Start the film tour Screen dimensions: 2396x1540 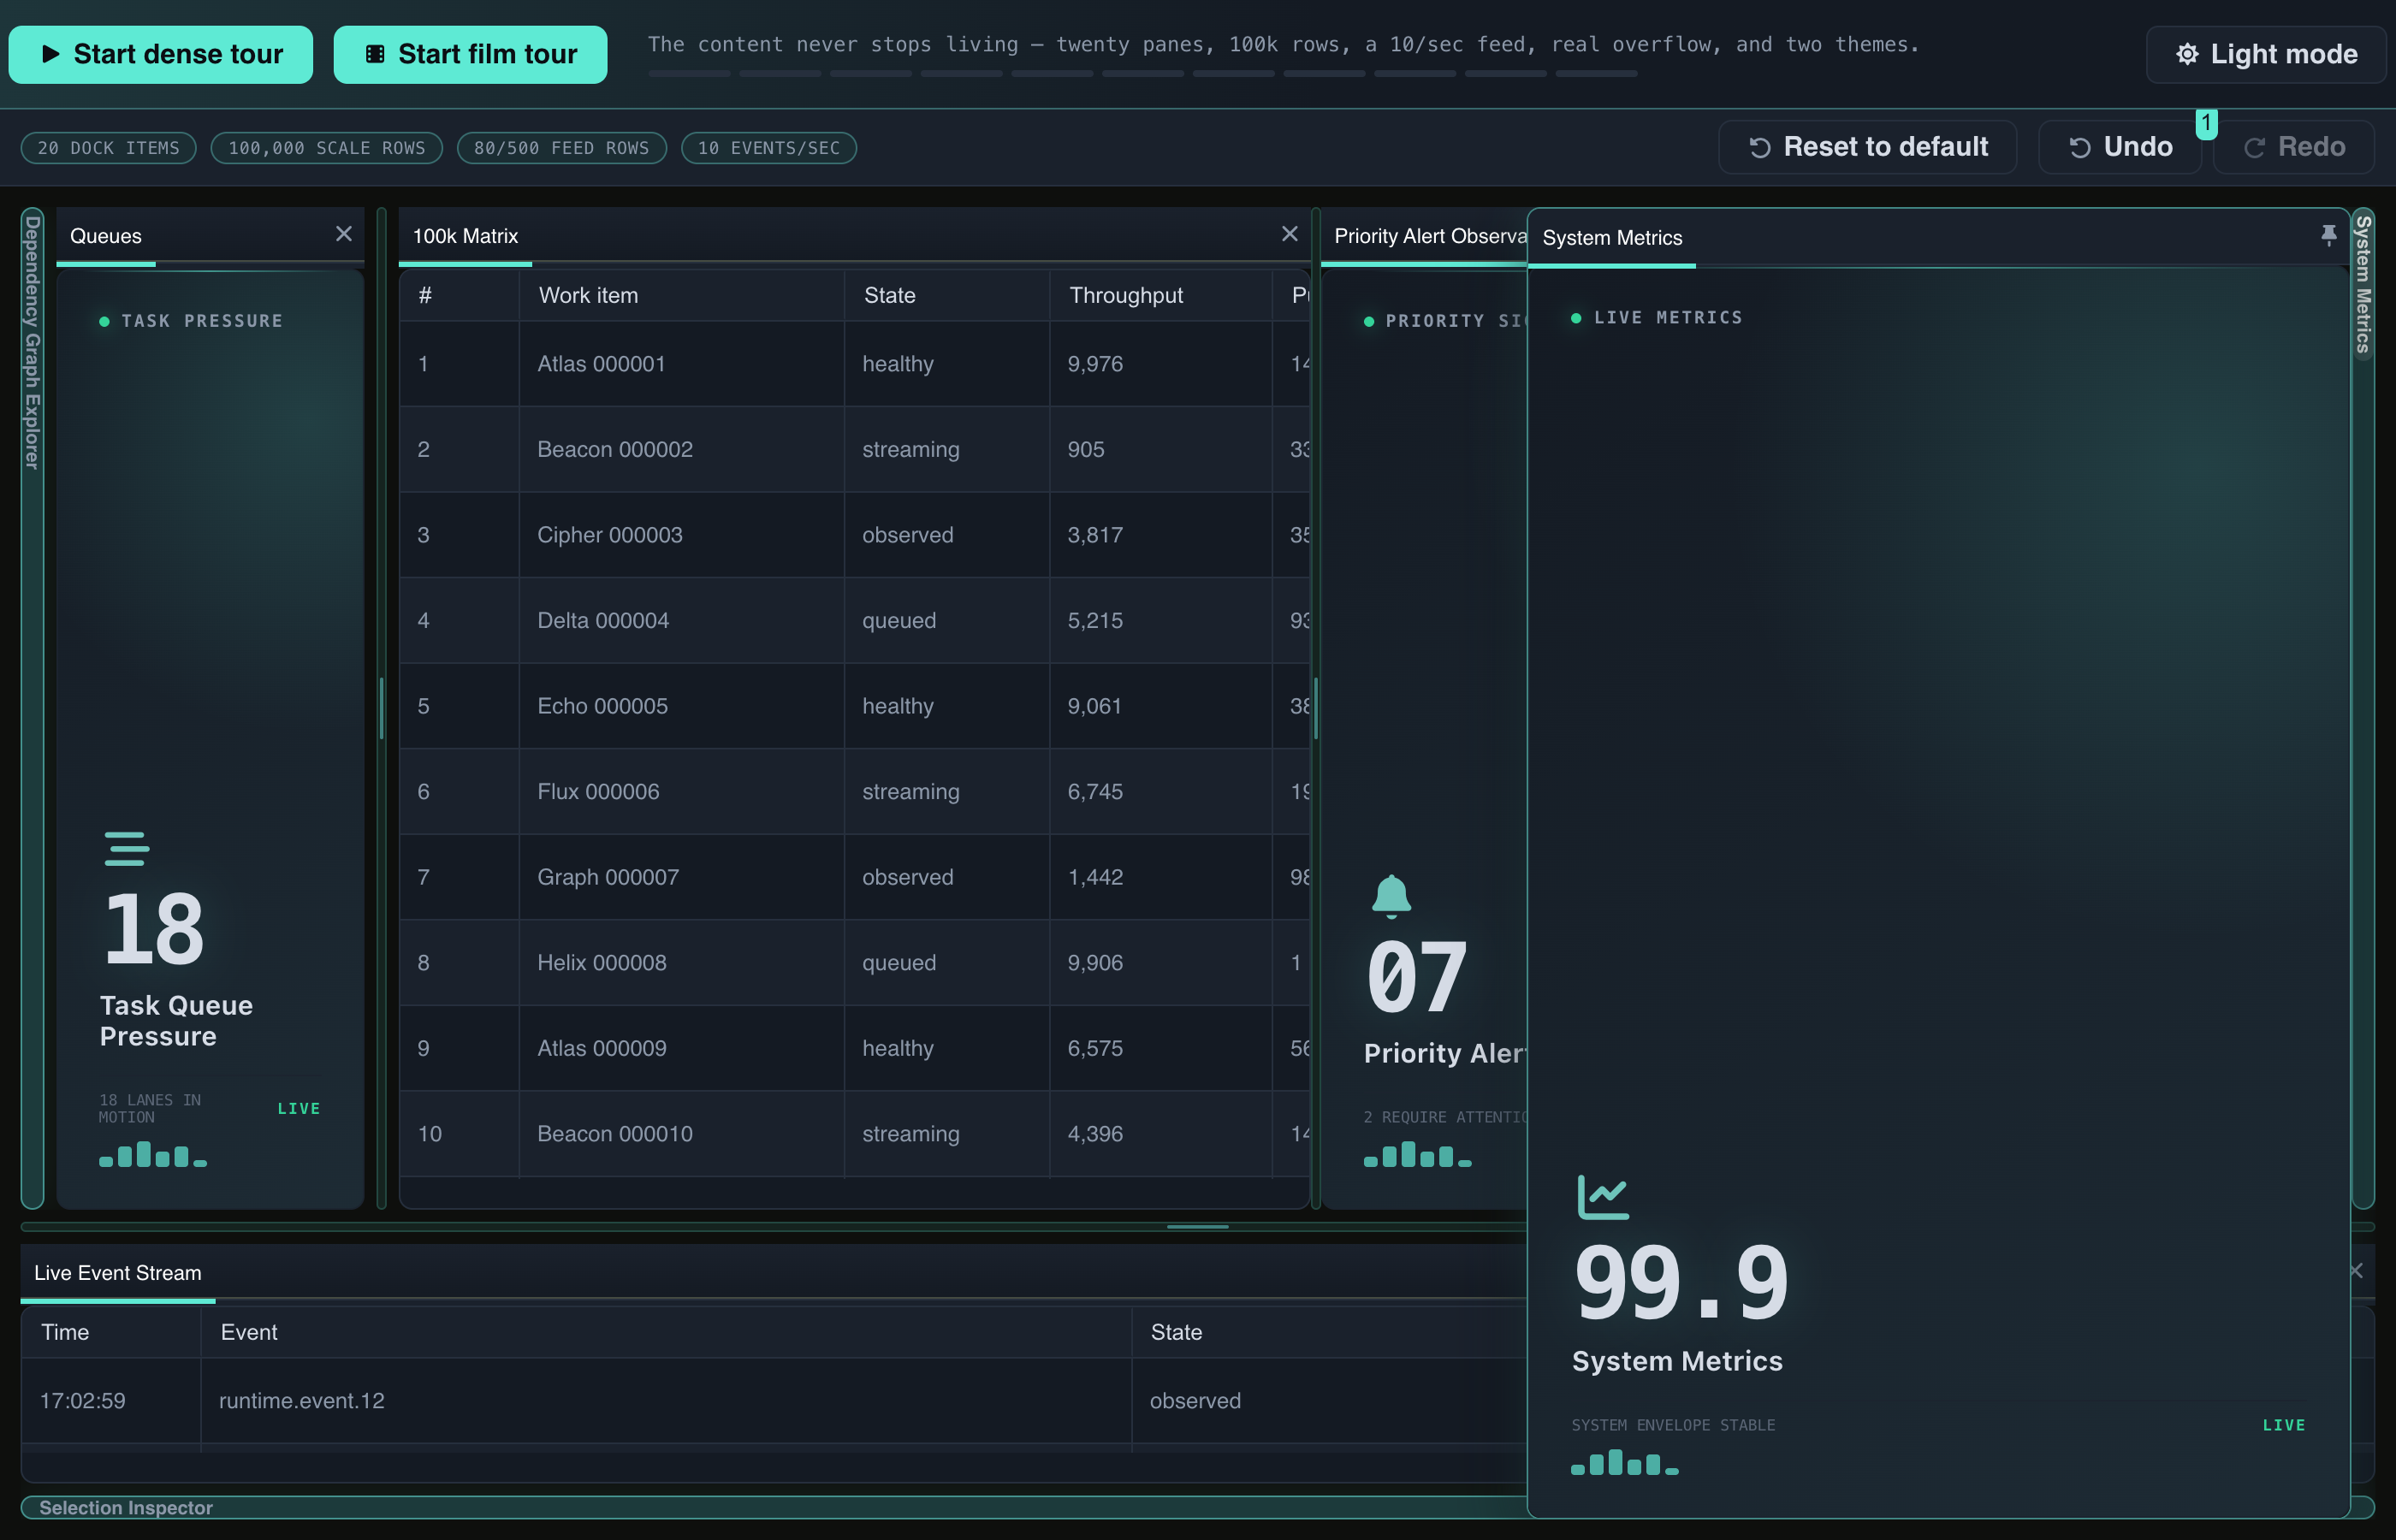pos(470,54)
